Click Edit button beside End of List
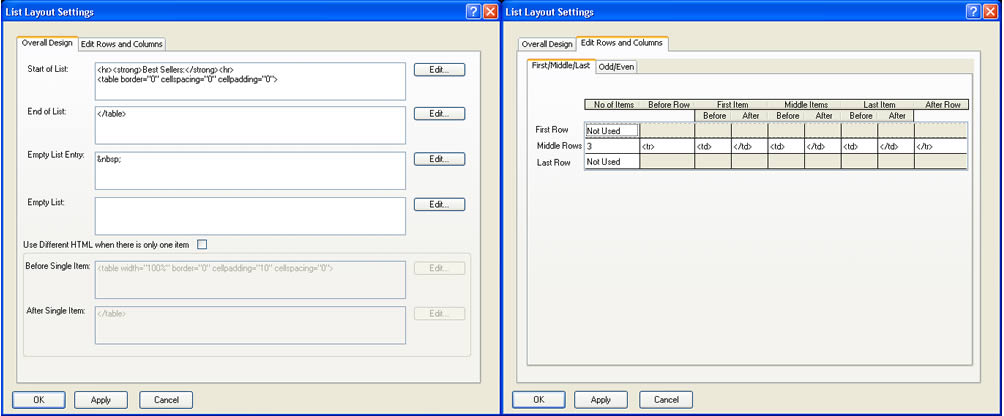The height and width of the screenshot is (416, 1004). coord(439,114)
